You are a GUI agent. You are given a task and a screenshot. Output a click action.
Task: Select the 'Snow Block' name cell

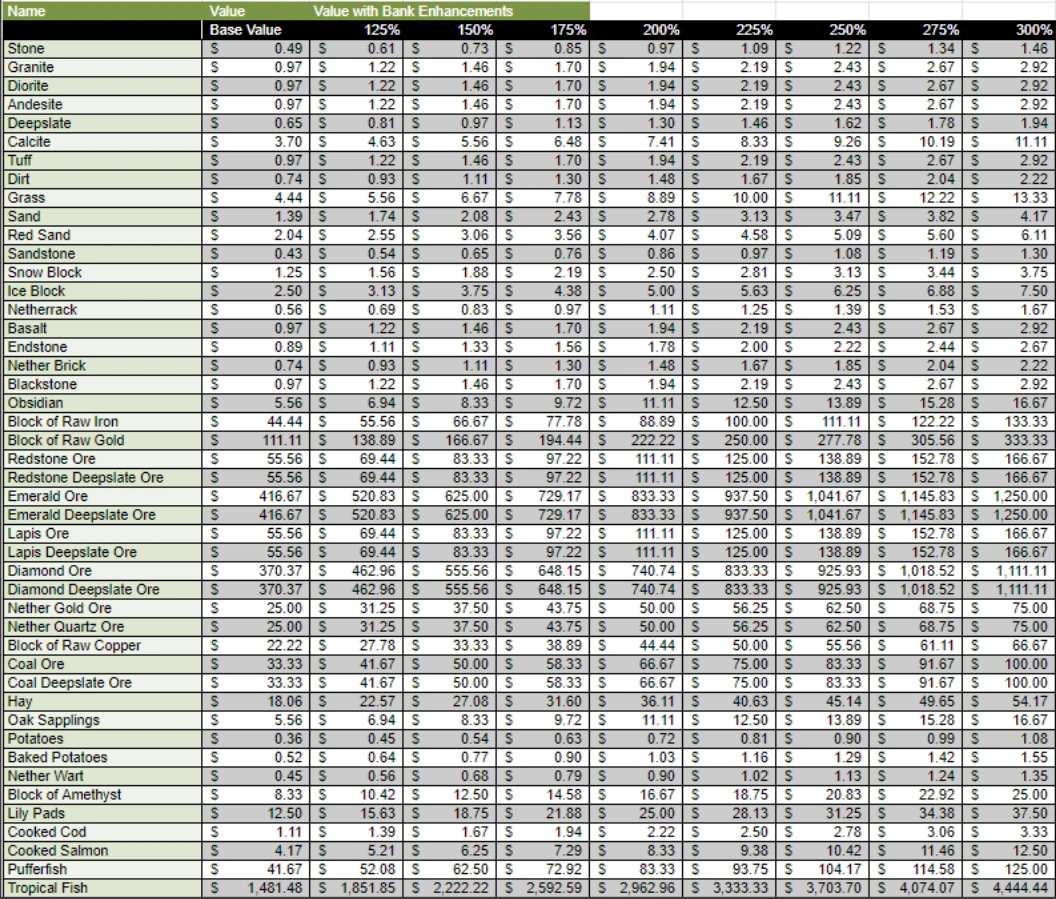coord(102,272)
